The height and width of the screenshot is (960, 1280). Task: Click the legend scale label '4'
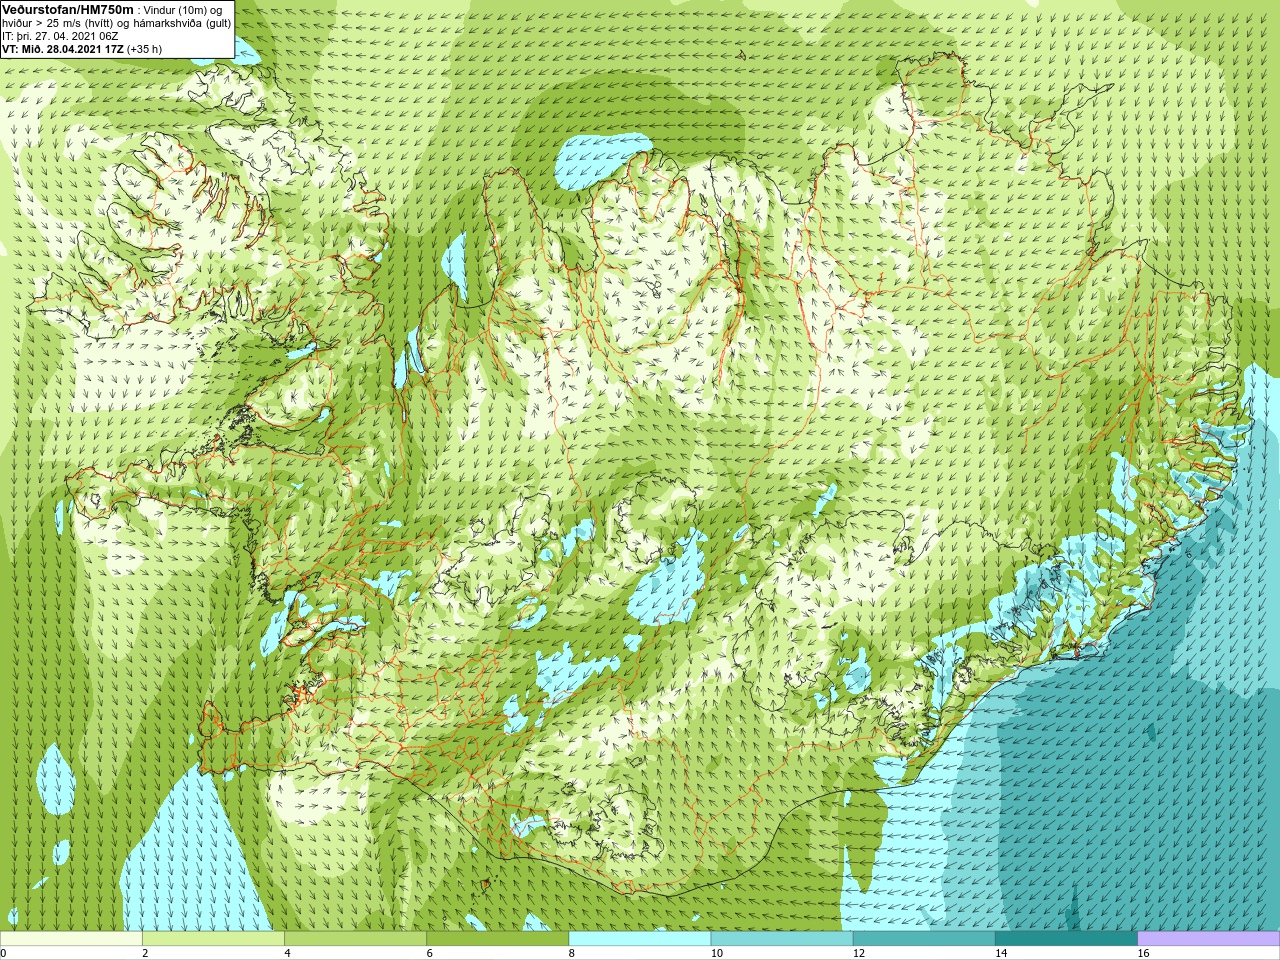pos(287,953)
